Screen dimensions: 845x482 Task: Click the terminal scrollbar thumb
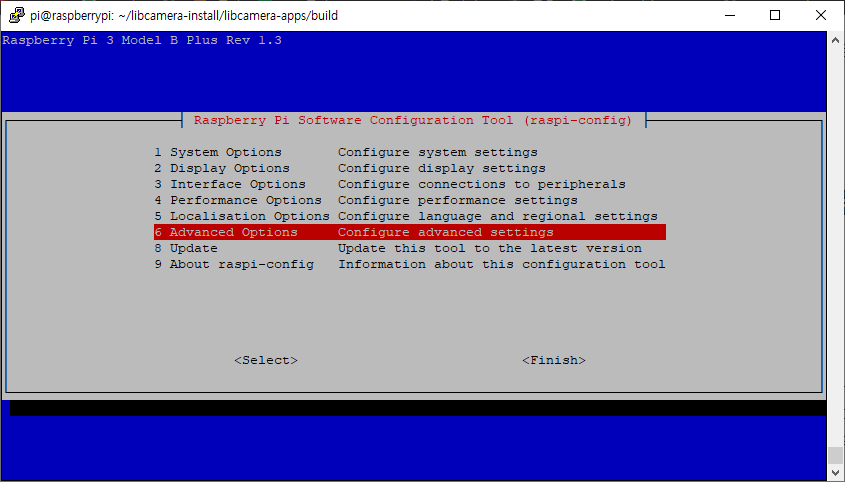pyautogui.click(x=835, y=456)
